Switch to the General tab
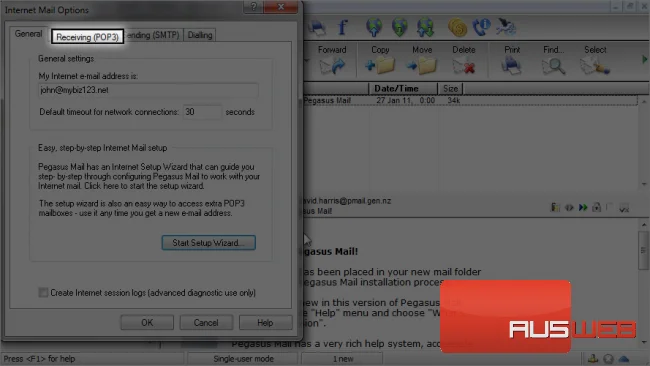 point(28,34)
